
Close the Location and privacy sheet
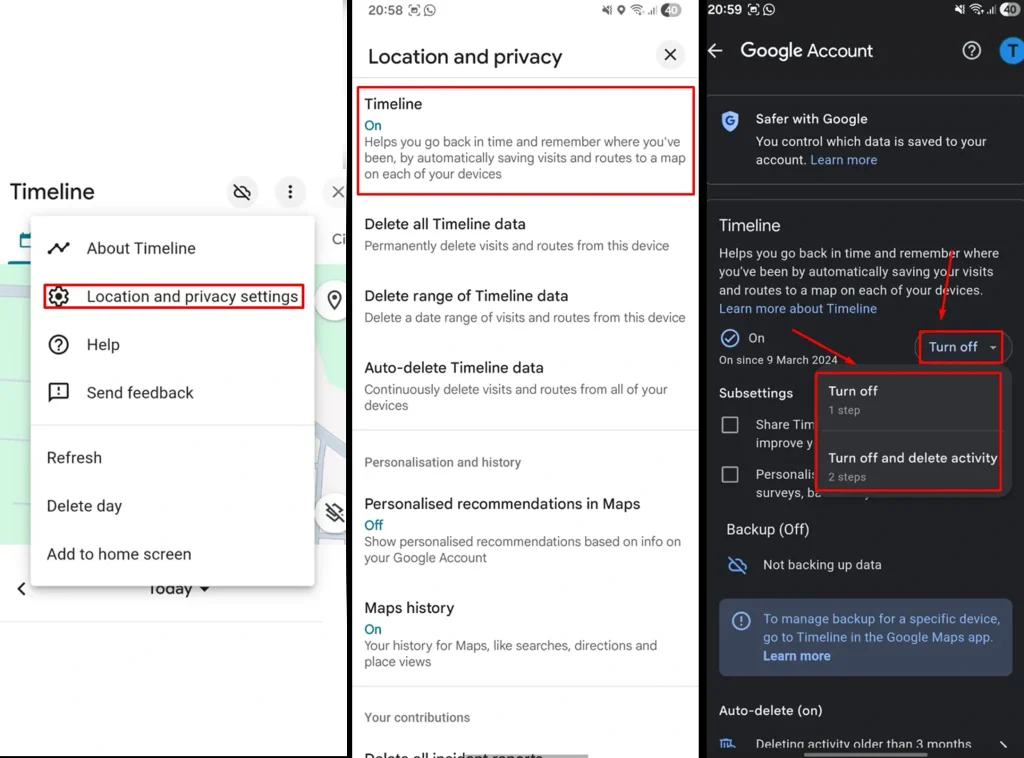[670, 55]
